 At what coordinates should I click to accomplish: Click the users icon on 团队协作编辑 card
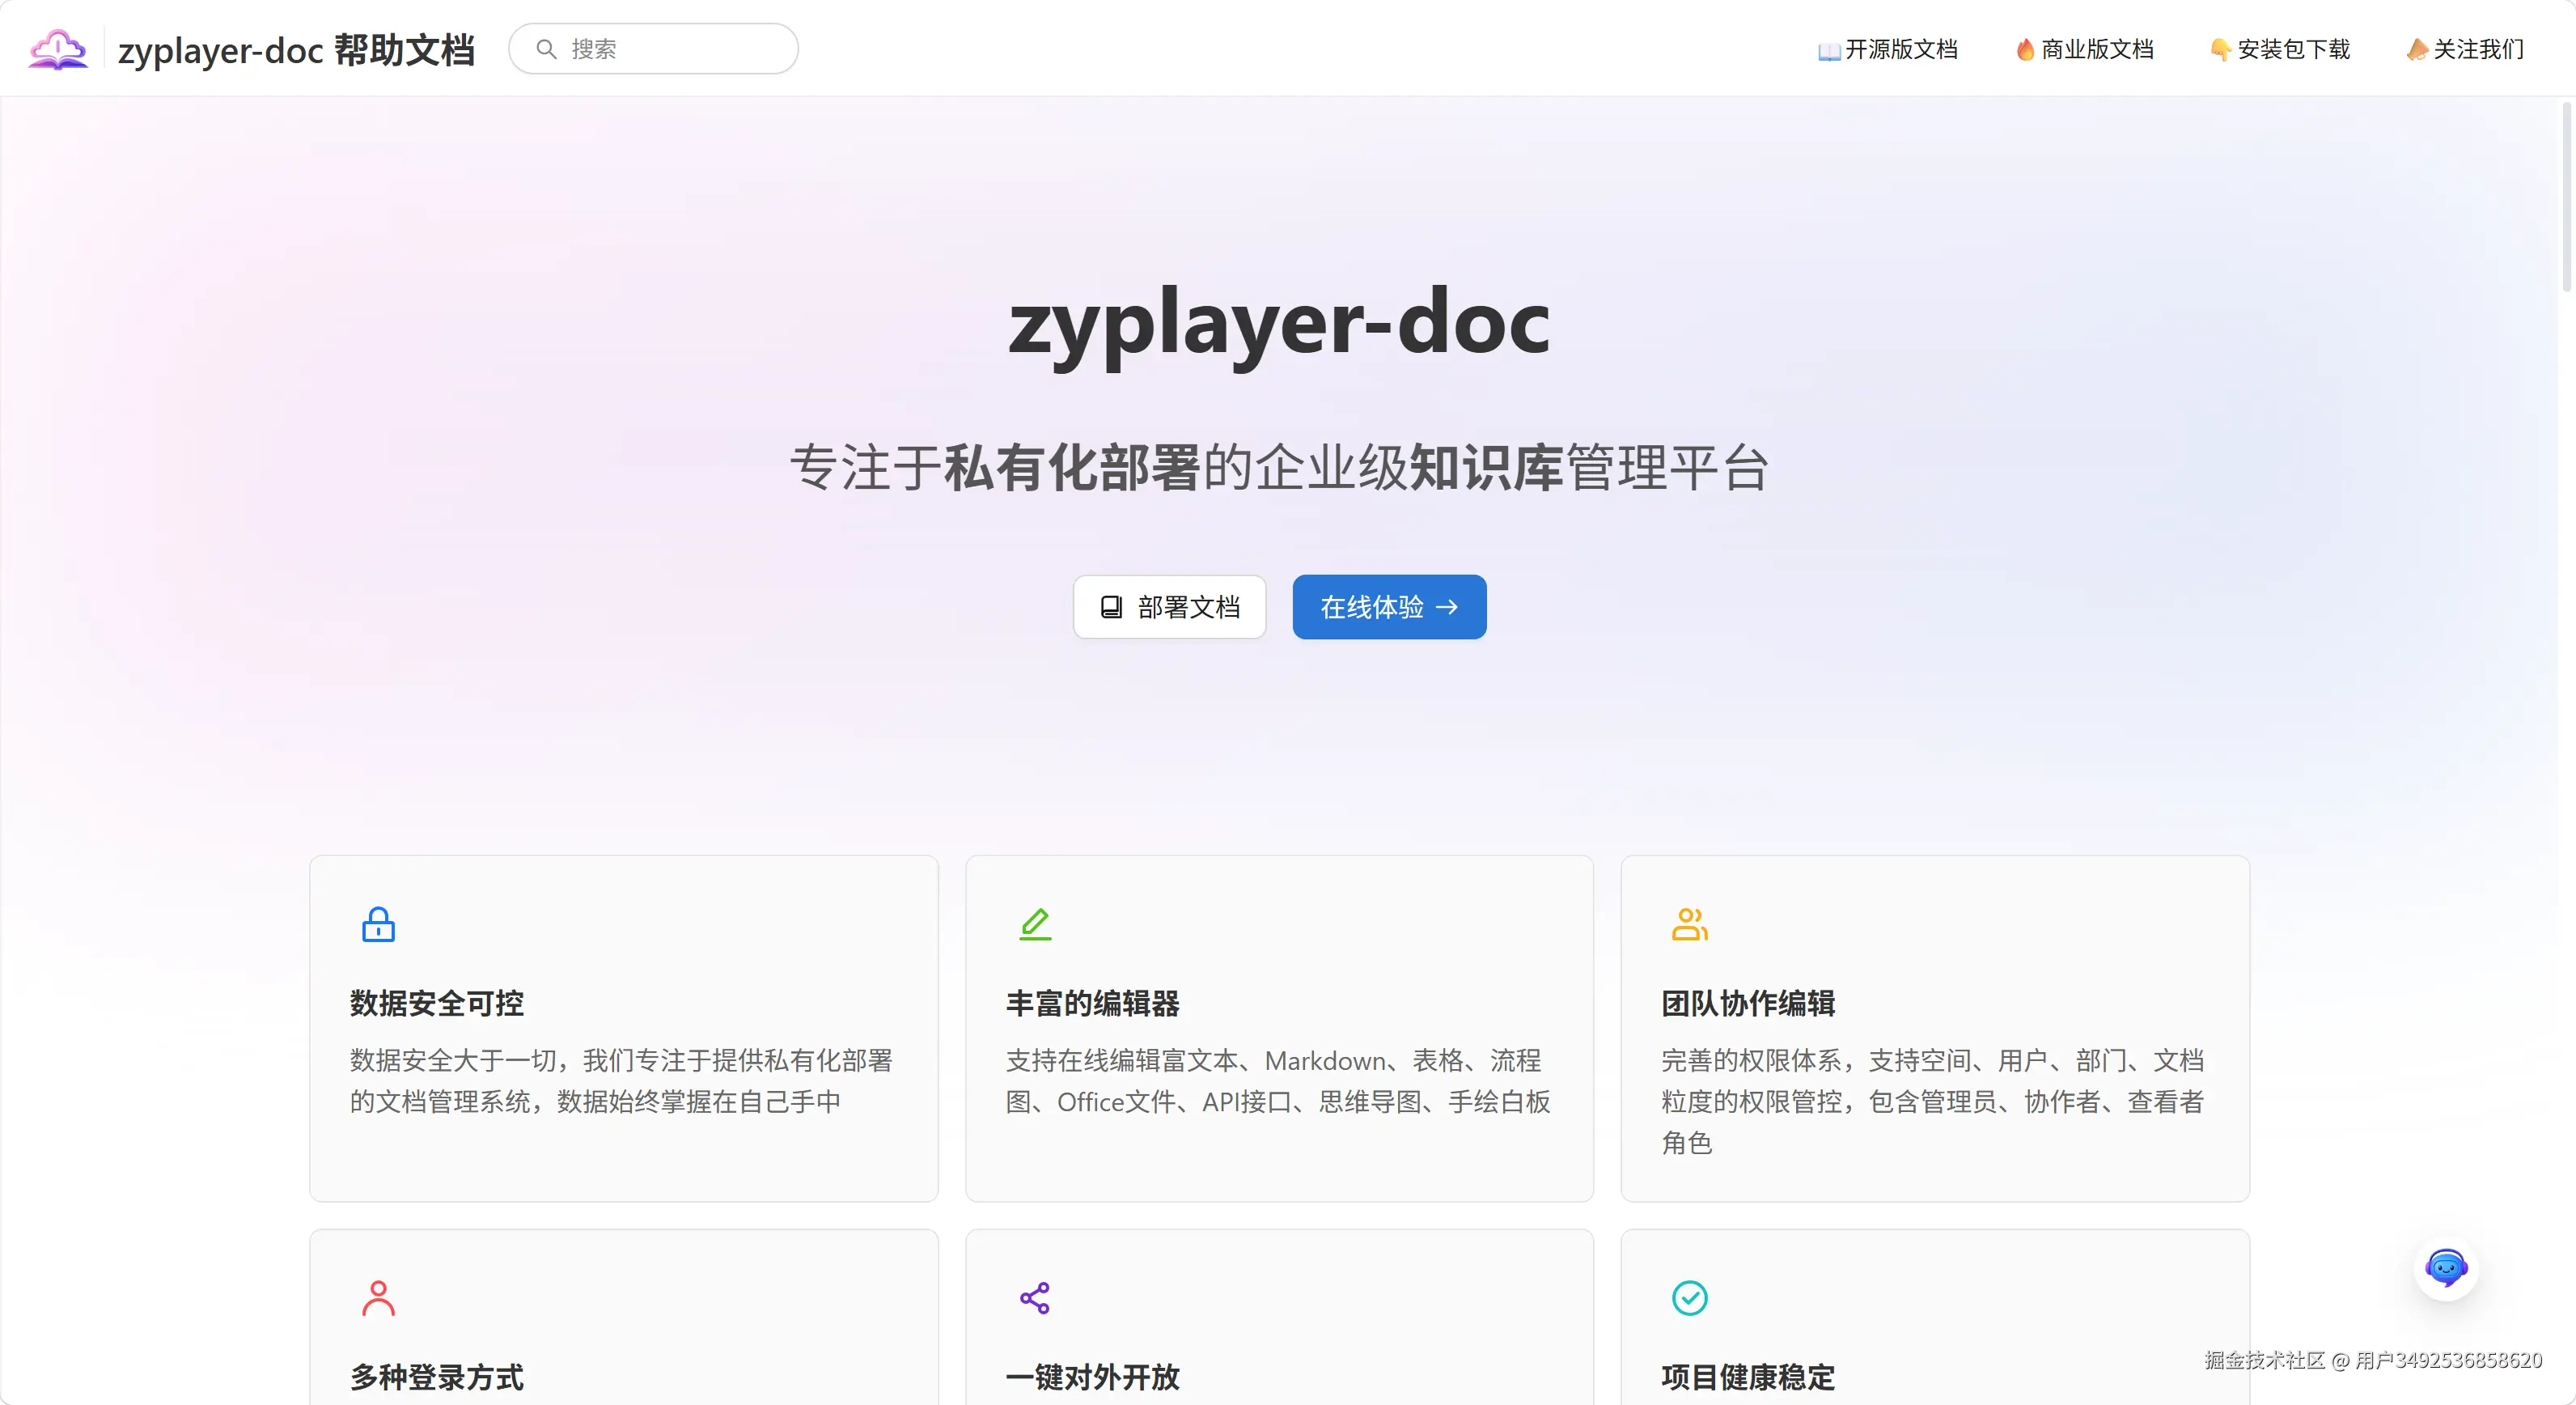[1690, 924]
